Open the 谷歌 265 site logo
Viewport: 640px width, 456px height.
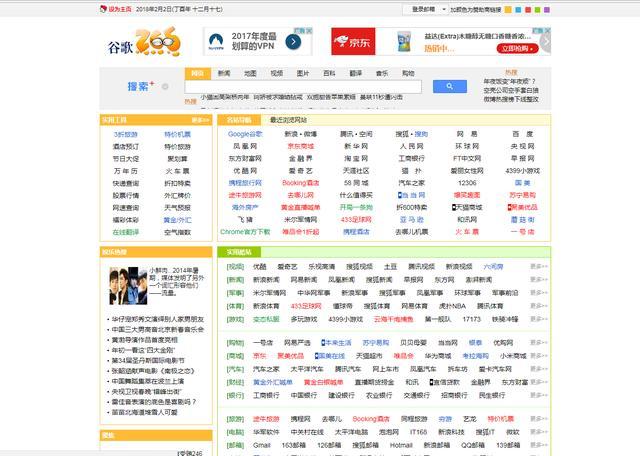click(144, 42)
